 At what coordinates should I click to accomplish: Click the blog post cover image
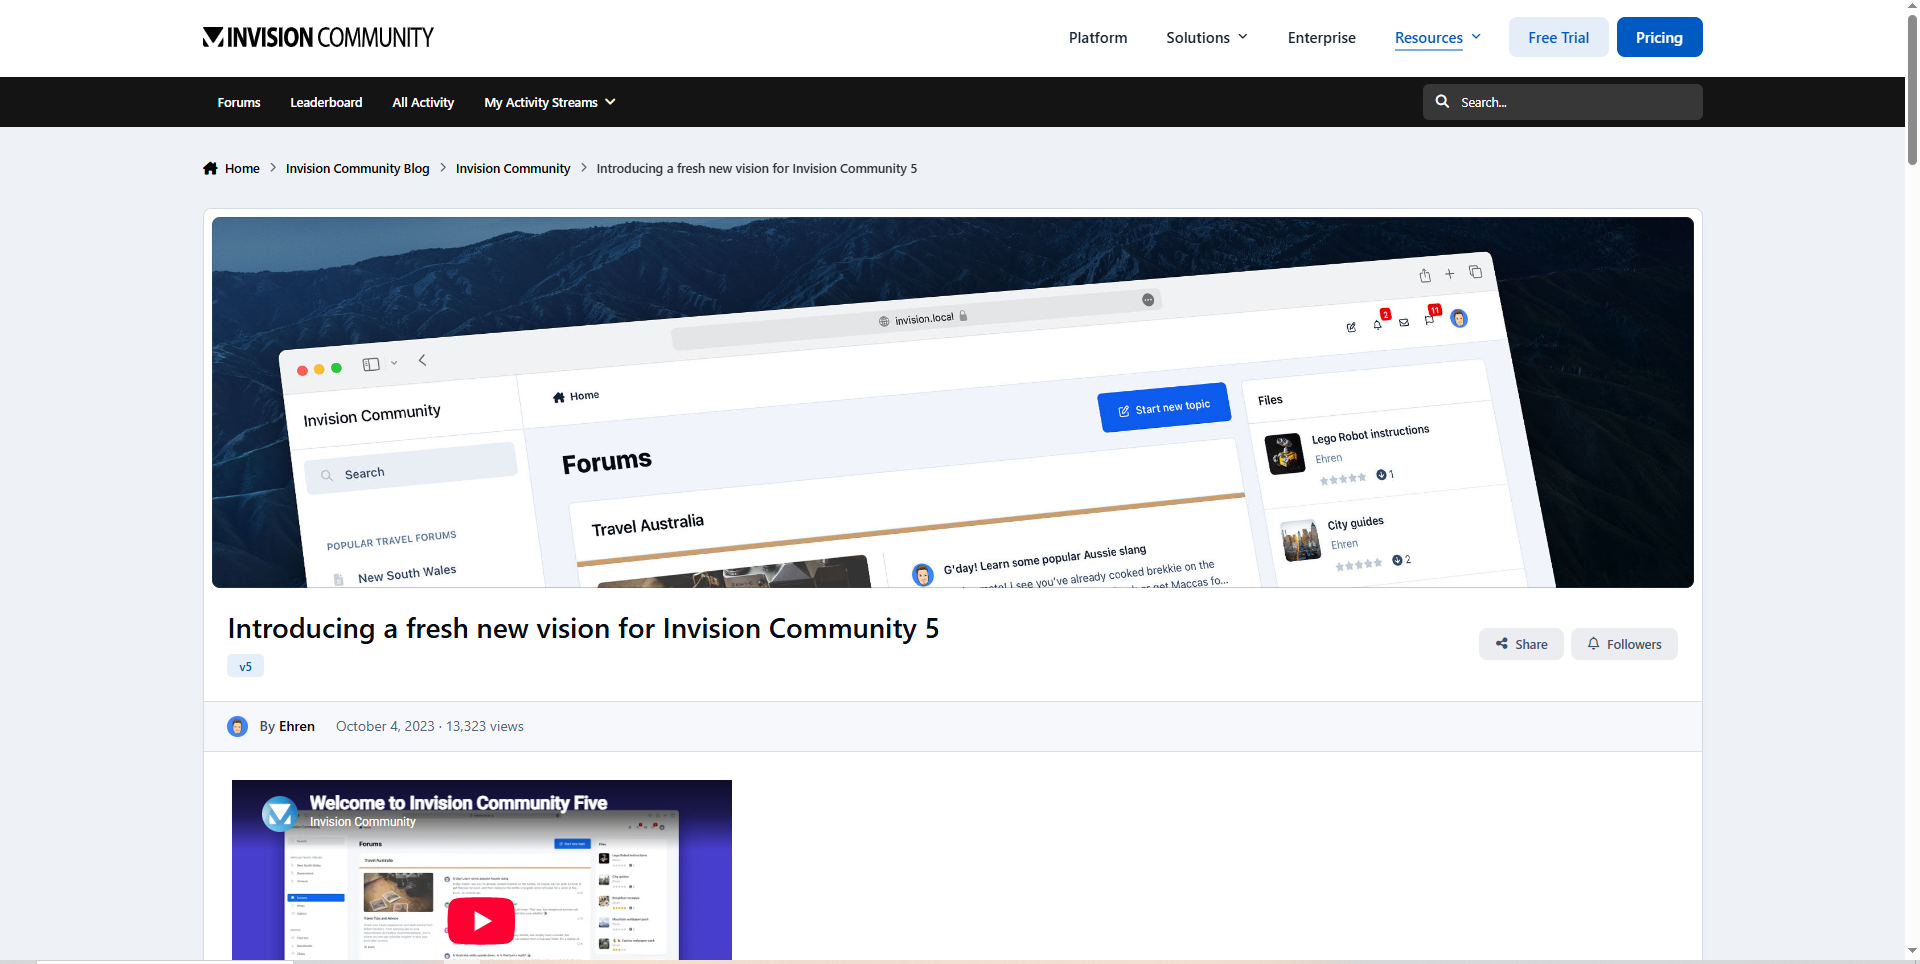point(952,402)
